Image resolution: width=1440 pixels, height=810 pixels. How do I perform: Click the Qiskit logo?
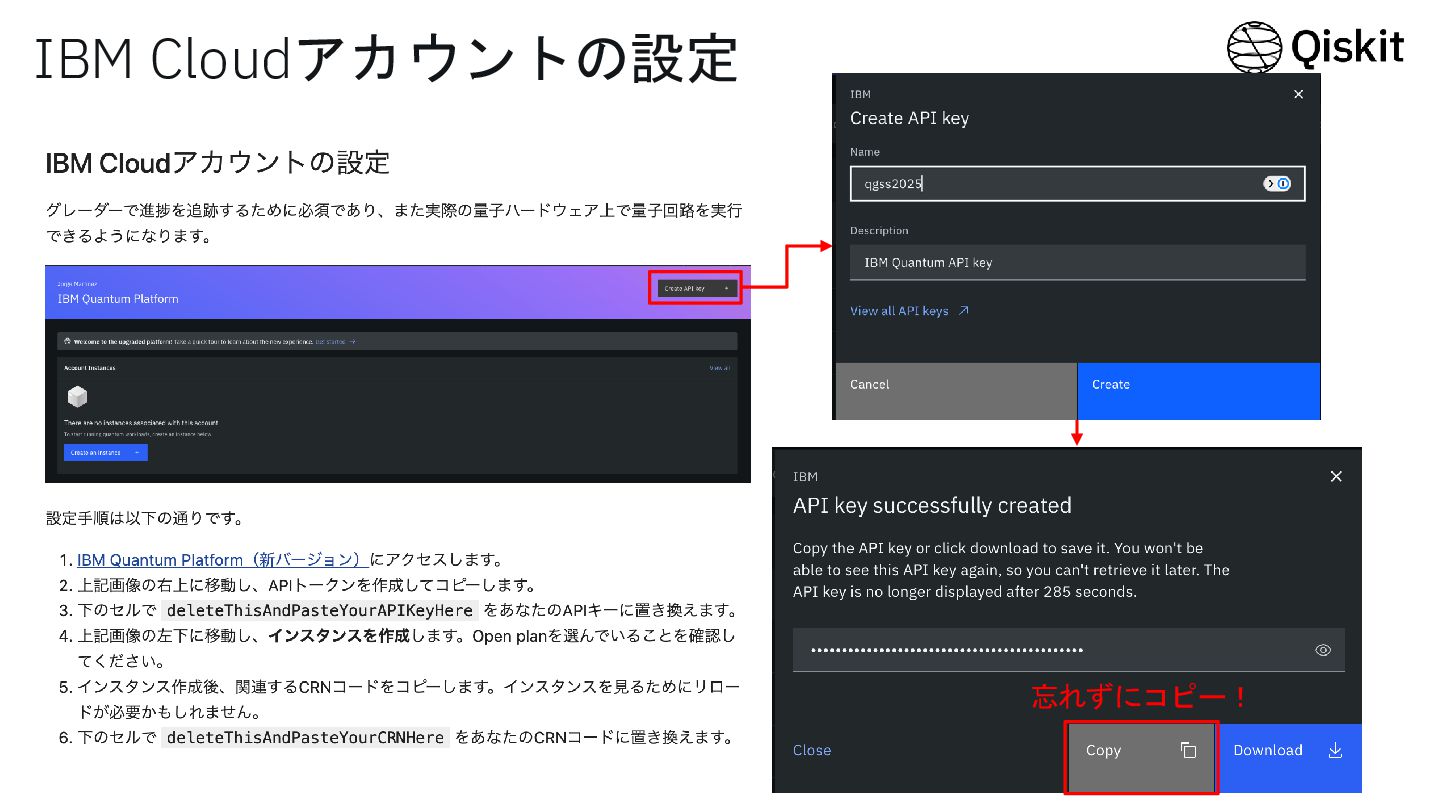1315,47
